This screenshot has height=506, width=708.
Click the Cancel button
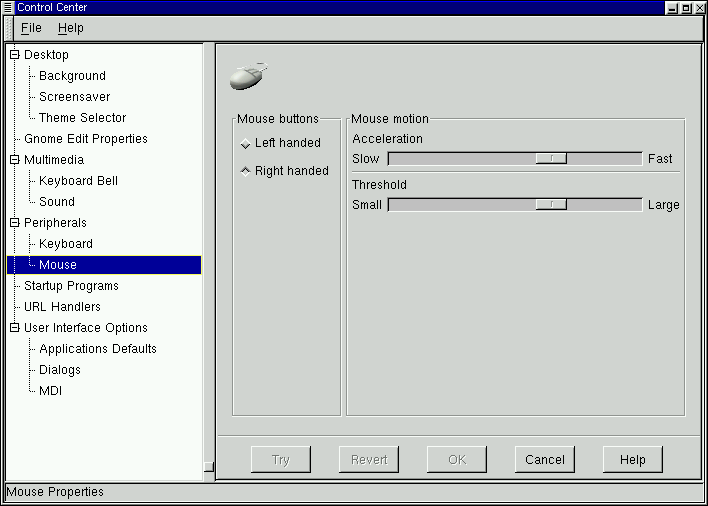pyautogui.click(x=545, y=460)
